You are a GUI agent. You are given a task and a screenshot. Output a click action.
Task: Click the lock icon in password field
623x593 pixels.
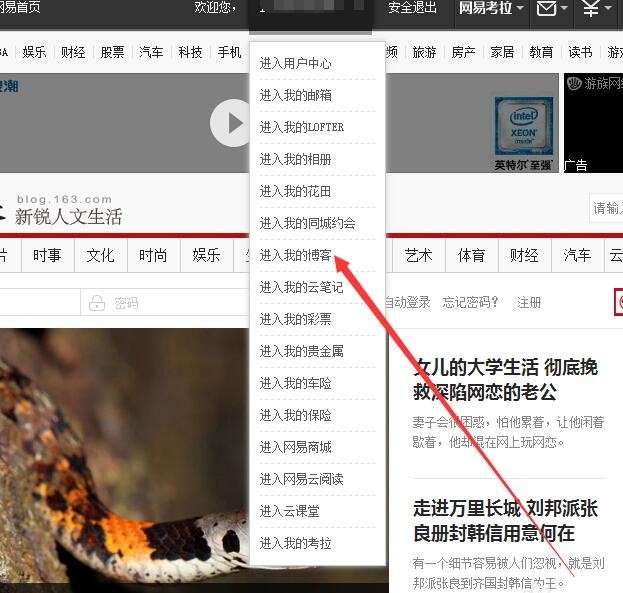click(97, 303)
